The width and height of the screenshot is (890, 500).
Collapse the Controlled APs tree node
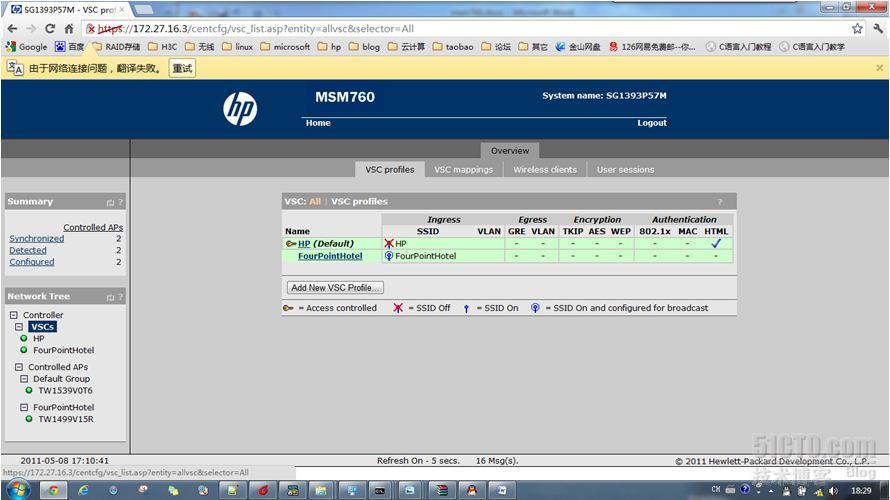[19, 367]
